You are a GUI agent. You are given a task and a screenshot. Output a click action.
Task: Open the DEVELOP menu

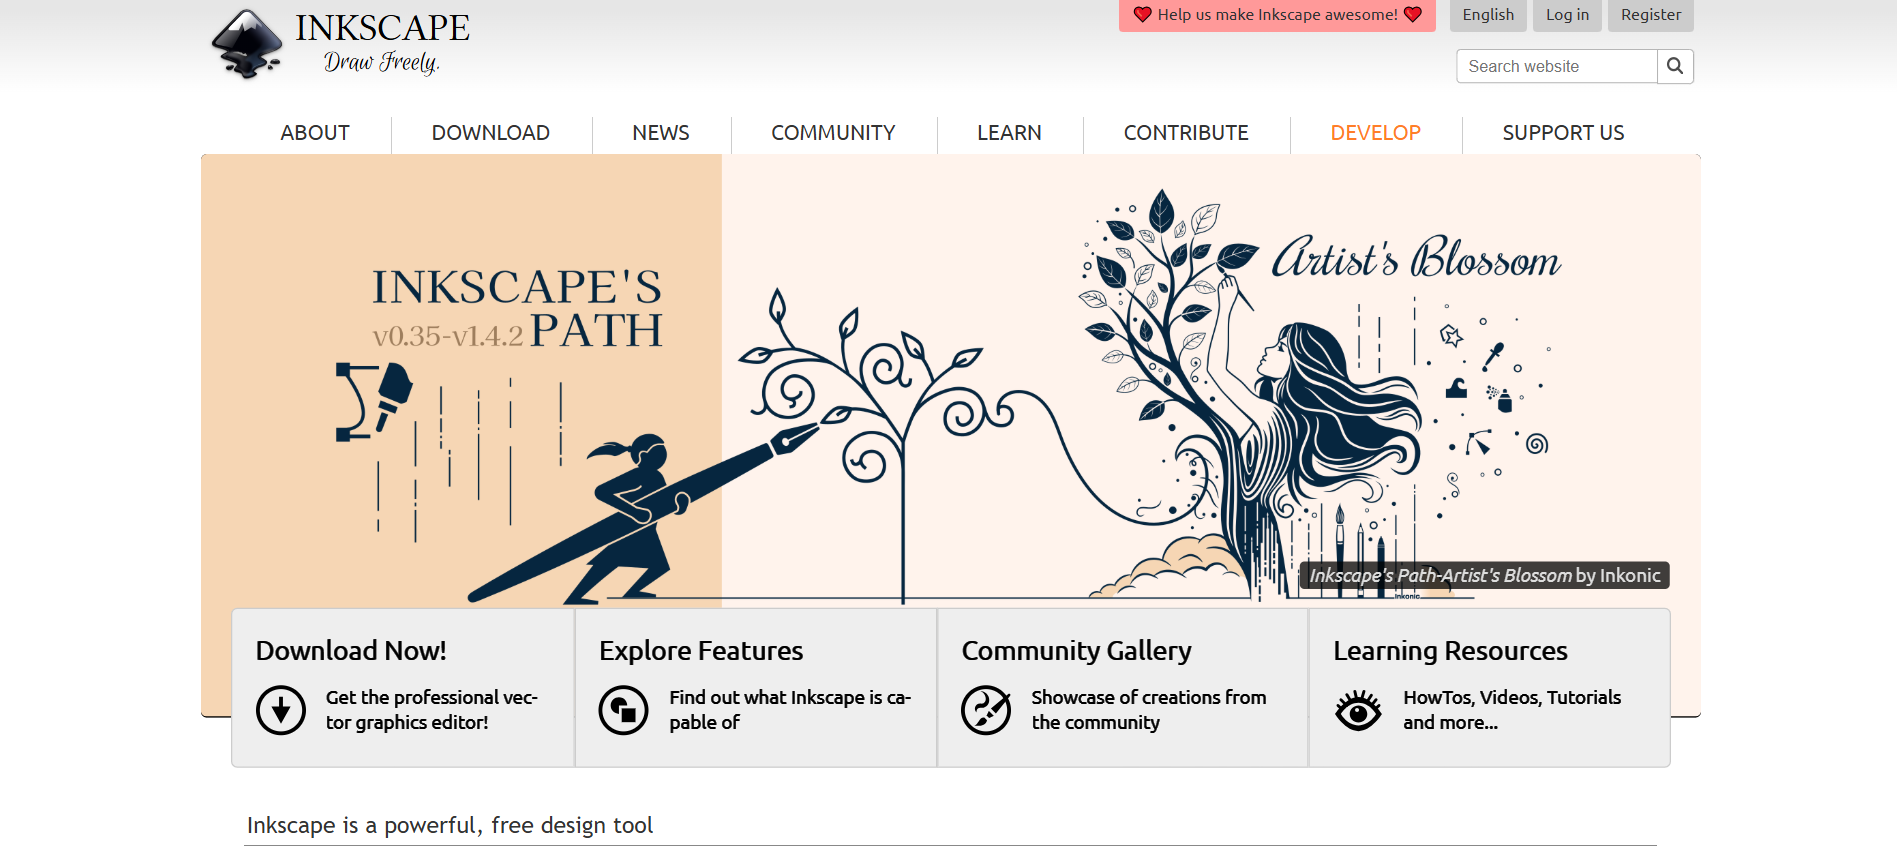coord(1376,133)
